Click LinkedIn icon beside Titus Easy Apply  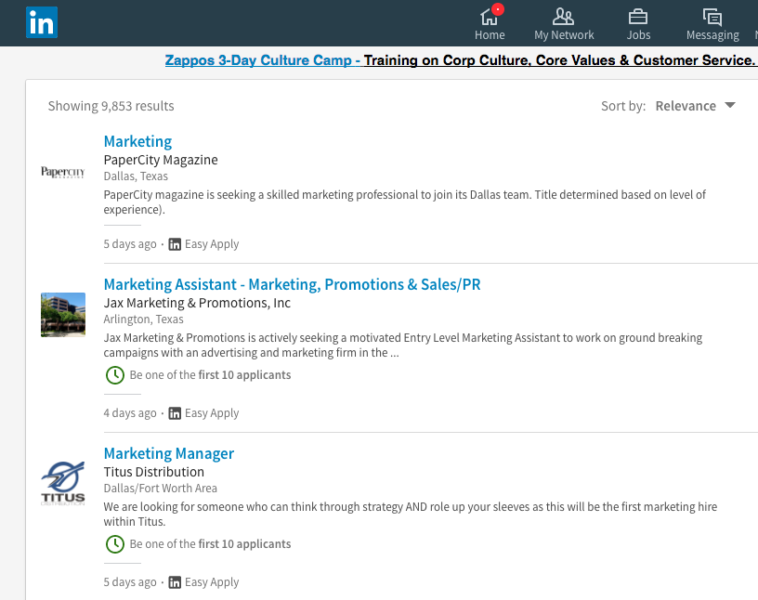click(175, 582)
